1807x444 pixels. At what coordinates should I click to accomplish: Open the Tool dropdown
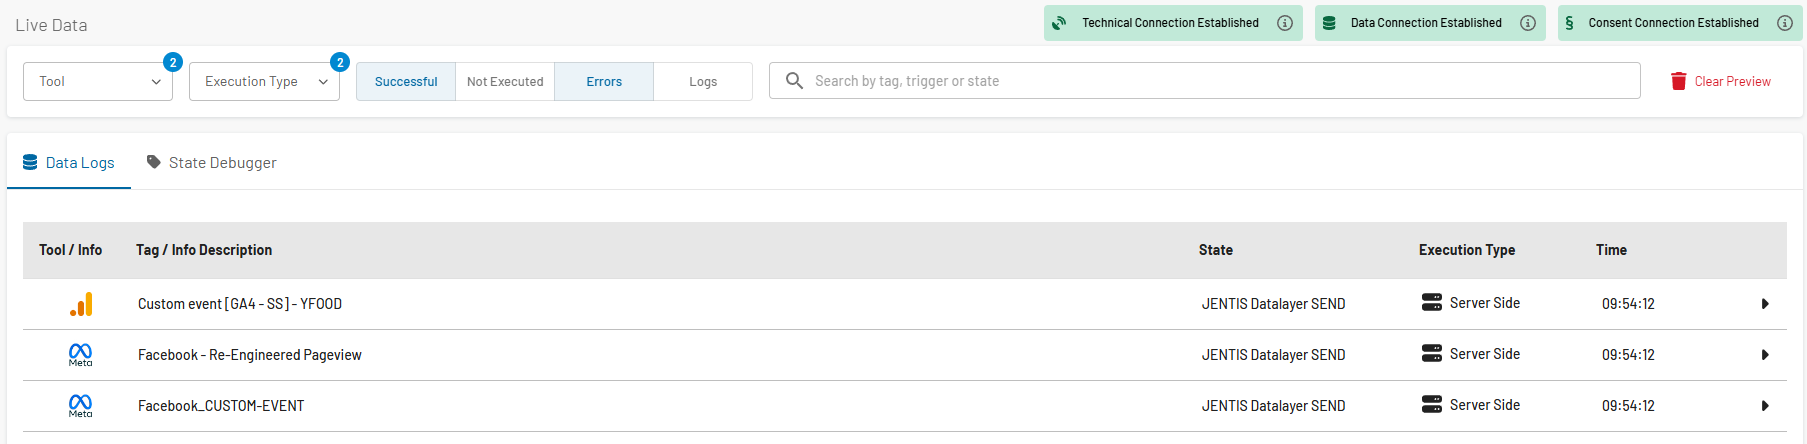click(x=98, y=82)
